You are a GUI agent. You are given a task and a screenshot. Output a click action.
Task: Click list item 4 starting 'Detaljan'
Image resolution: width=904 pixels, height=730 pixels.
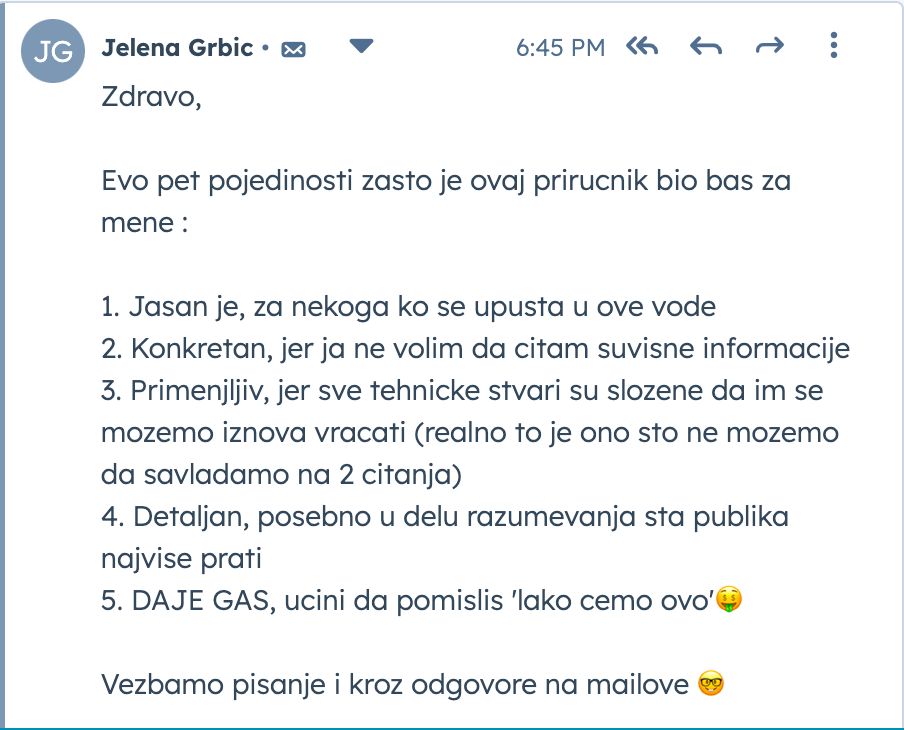pyautogui.click(x=445, y=517)
